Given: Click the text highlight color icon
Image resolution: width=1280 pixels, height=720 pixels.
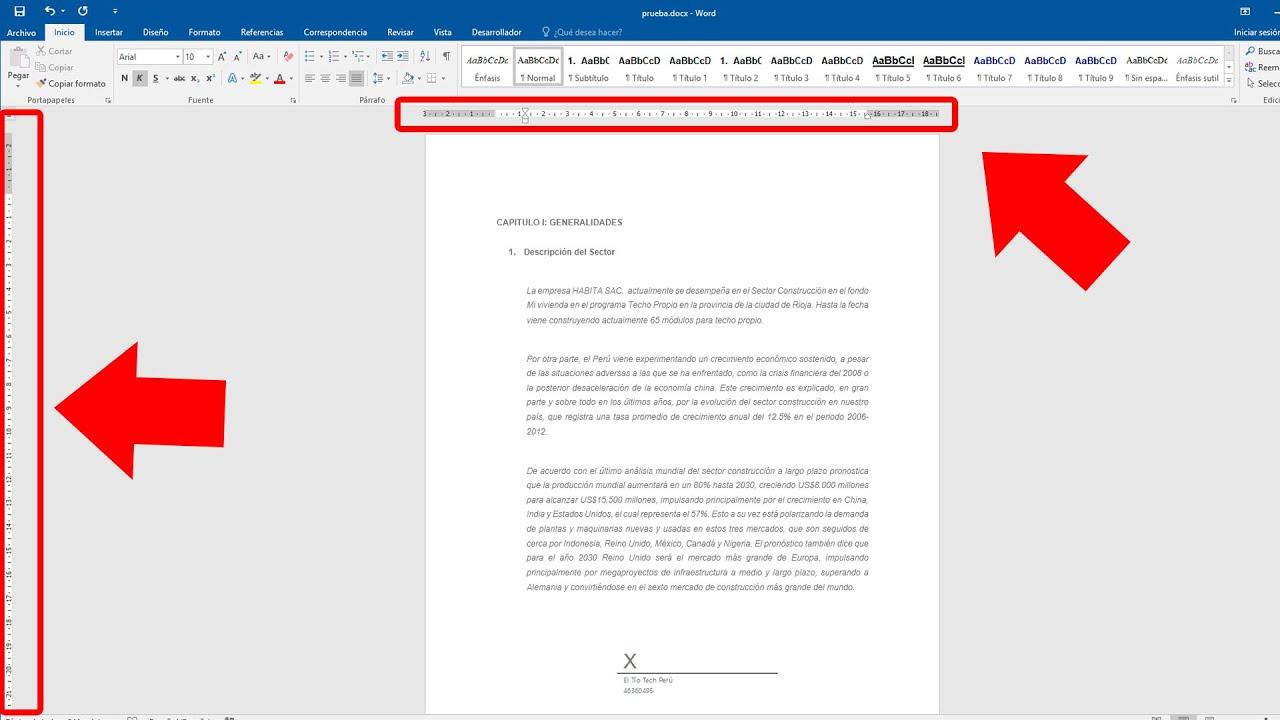Looking at the screenshot, I should tap(256, 77).
